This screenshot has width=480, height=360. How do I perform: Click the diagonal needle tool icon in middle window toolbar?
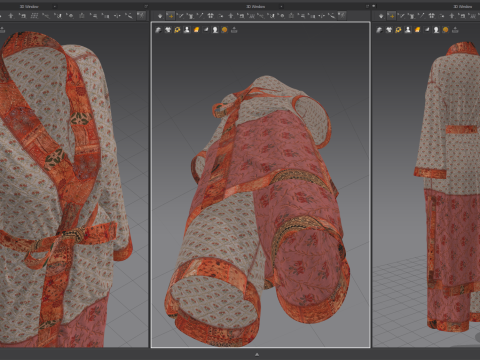pos(200,16)
